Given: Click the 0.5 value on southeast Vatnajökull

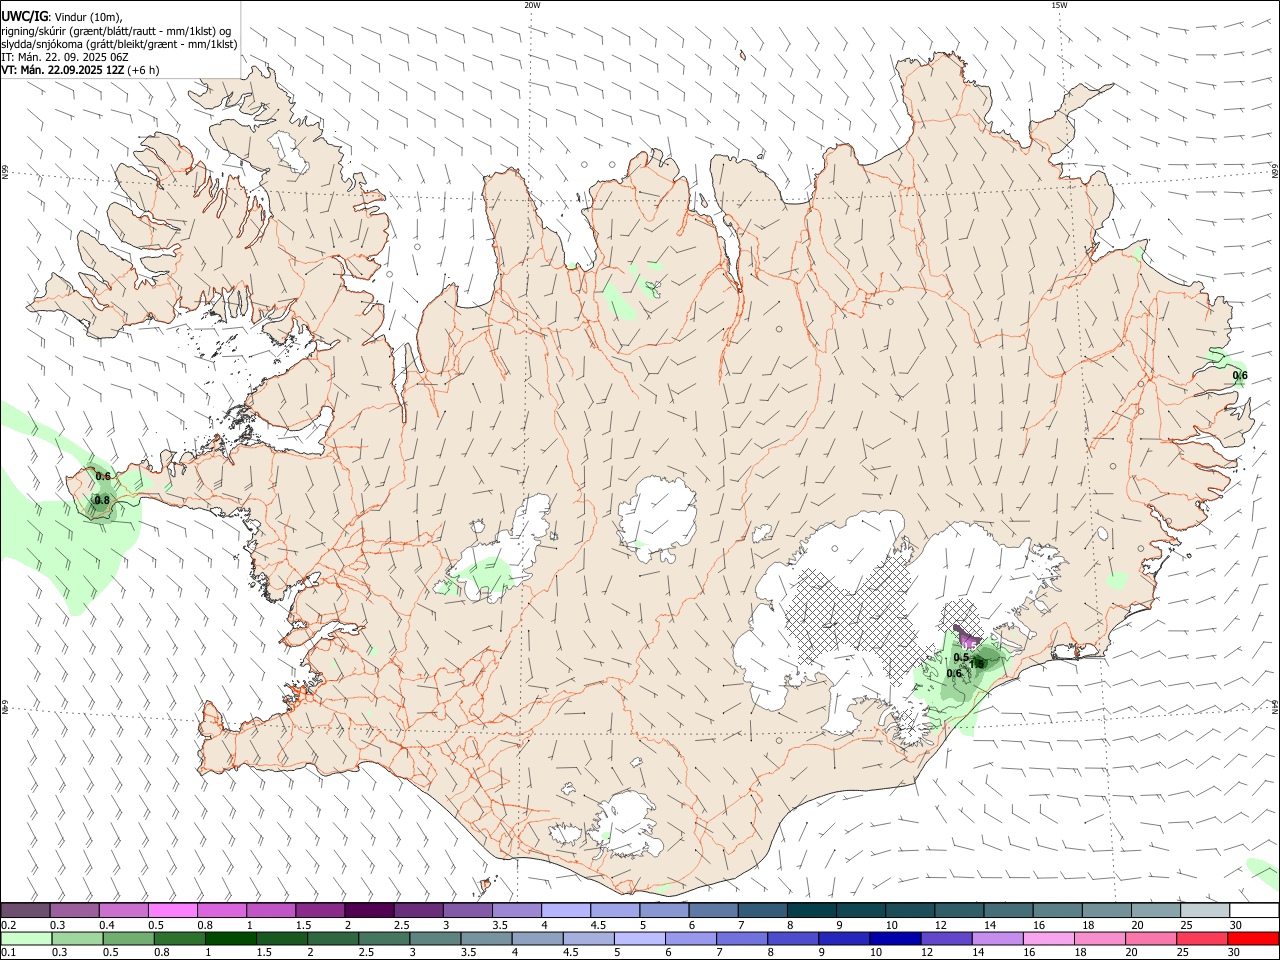Looking at the screenshot, I should coord(961,657).
